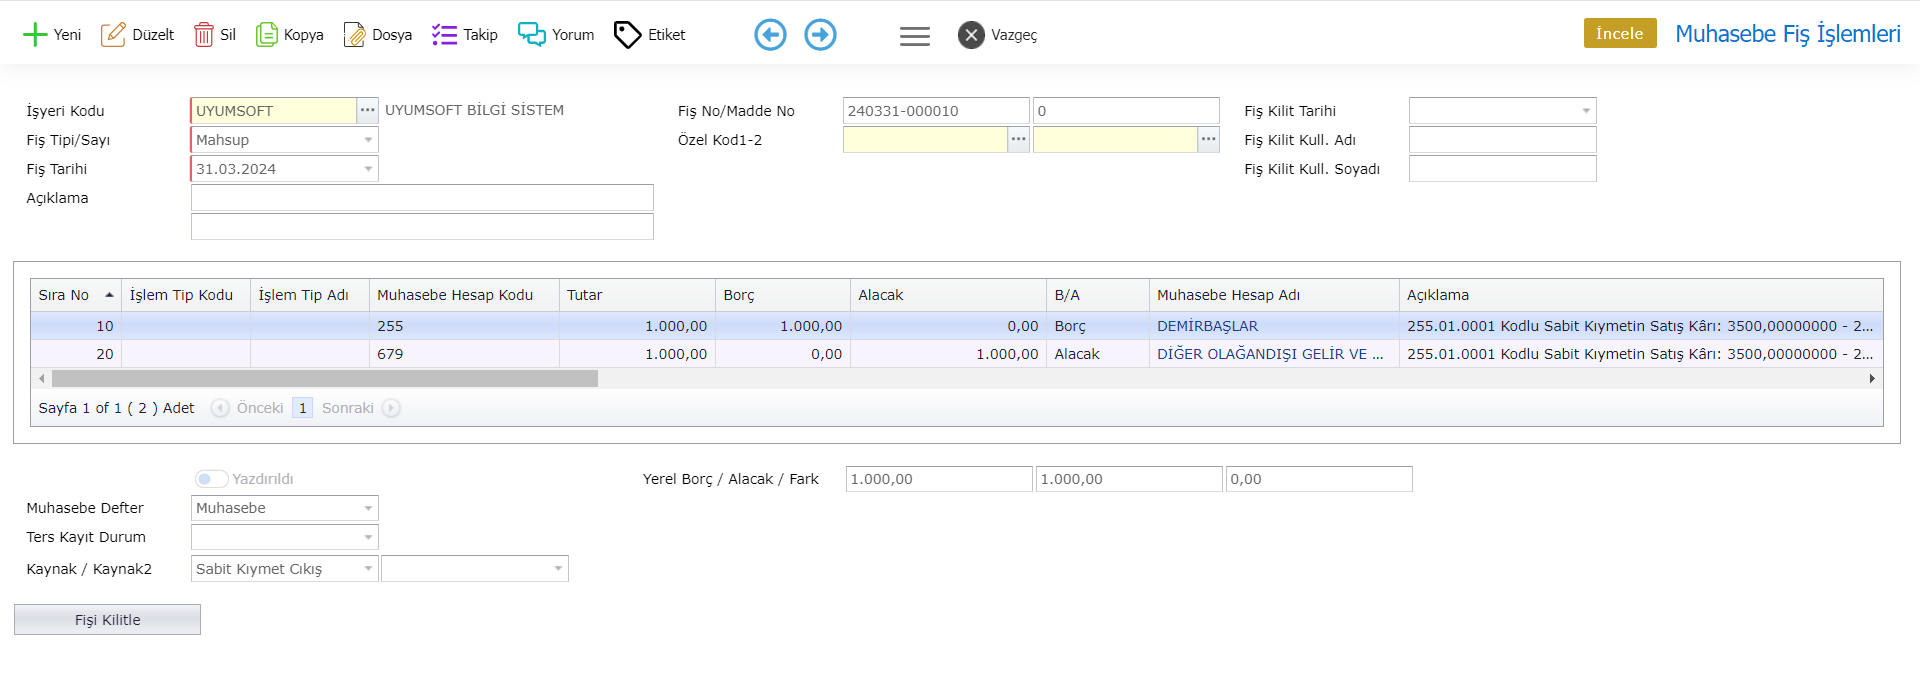Screen dimensions: 1920x675
Task: Click the Sil trash can icon
Action: 203,35
